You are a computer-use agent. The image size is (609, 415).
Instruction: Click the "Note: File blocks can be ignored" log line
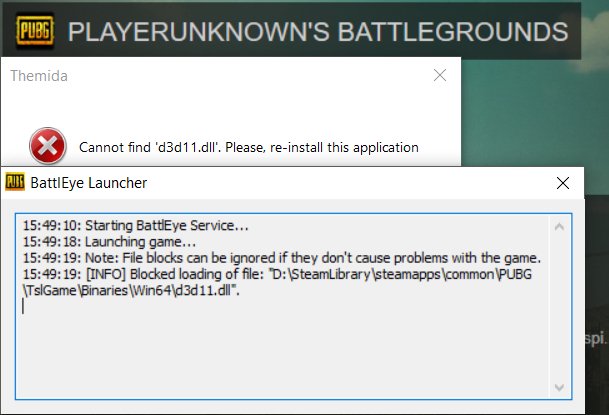point(282,258)
